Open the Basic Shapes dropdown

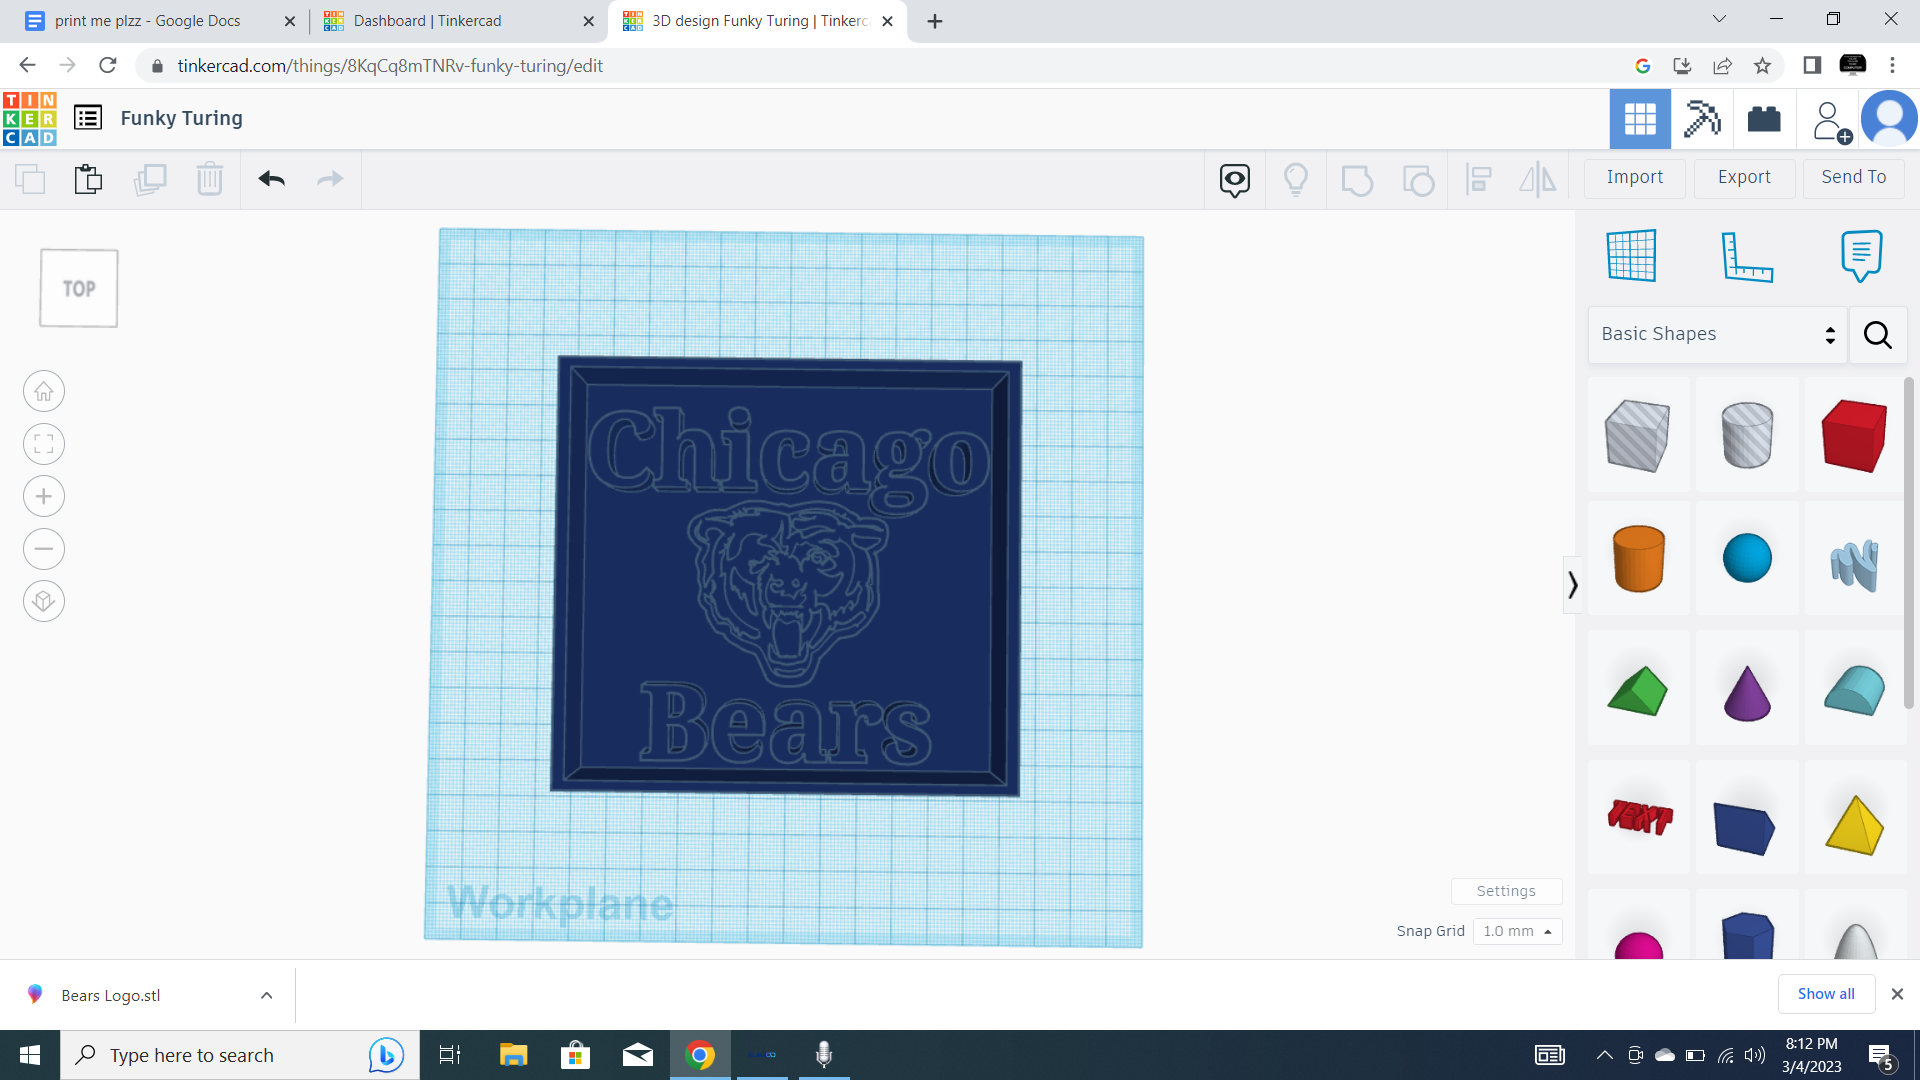[x=1717, y=335]
